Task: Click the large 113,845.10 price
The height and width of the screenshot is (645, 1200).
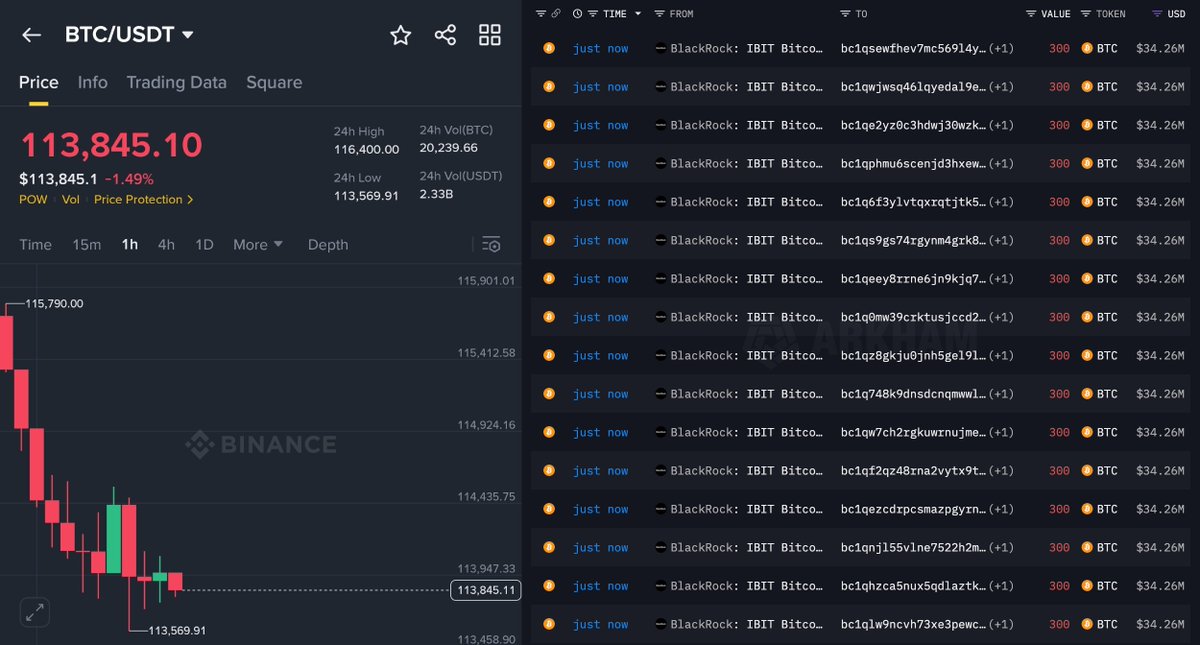Action: [x=111, y=145]
